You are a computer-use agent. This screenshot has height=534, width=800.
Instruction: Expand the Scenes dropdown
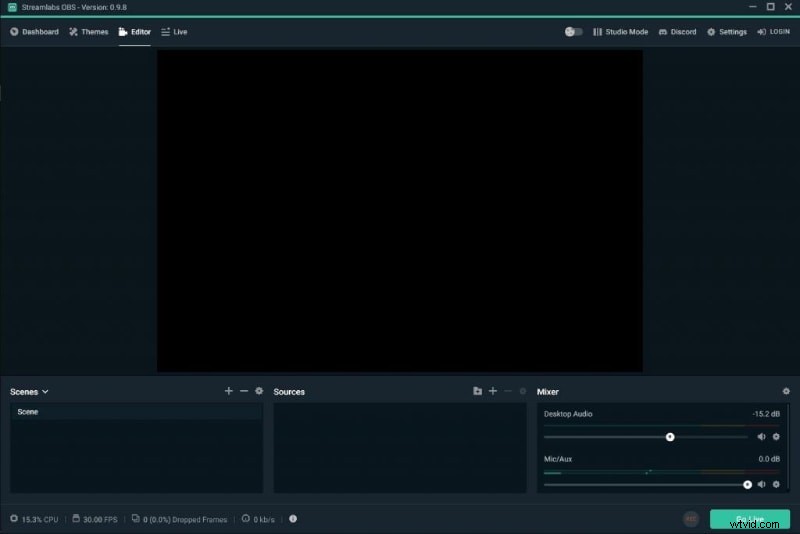(x=29, y=392)
